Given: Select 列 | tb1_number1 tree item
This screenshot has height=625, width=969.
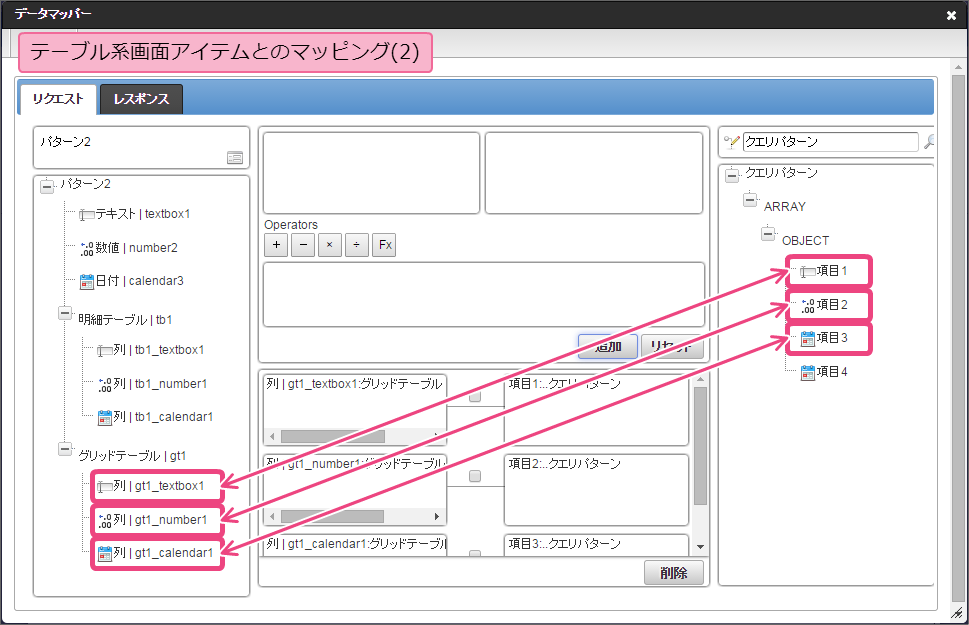Looking at the screenshot, I should click(161, 384).
